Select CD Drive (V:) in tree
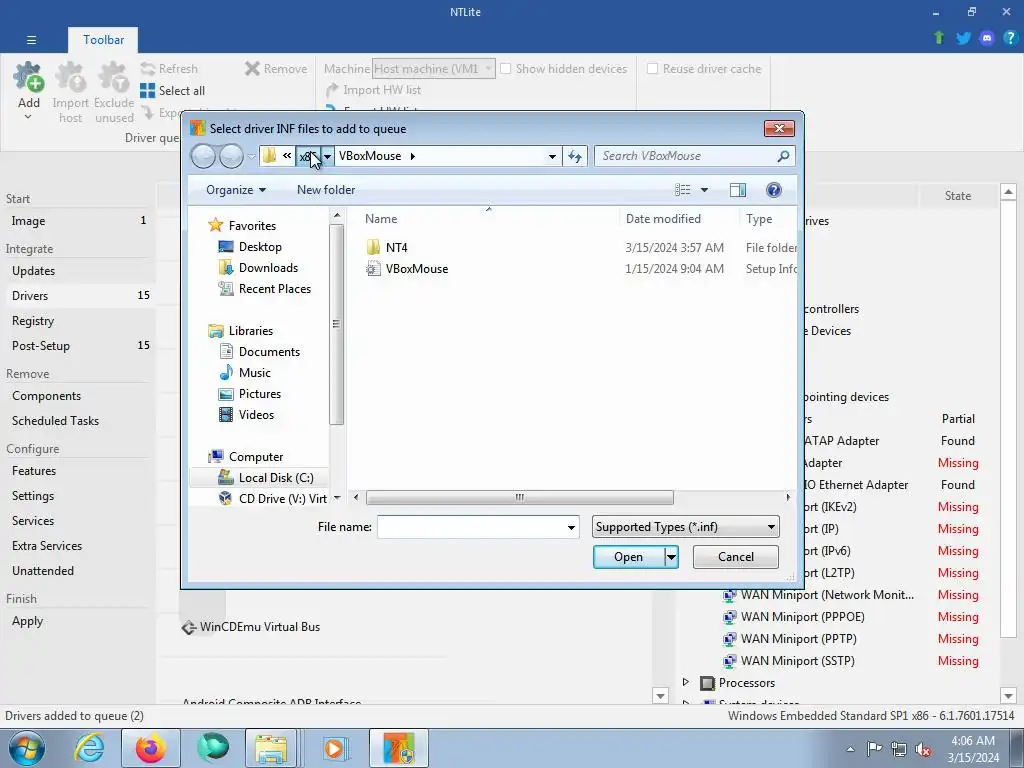This screenshot has width=1024, height=768. [282, 499]
